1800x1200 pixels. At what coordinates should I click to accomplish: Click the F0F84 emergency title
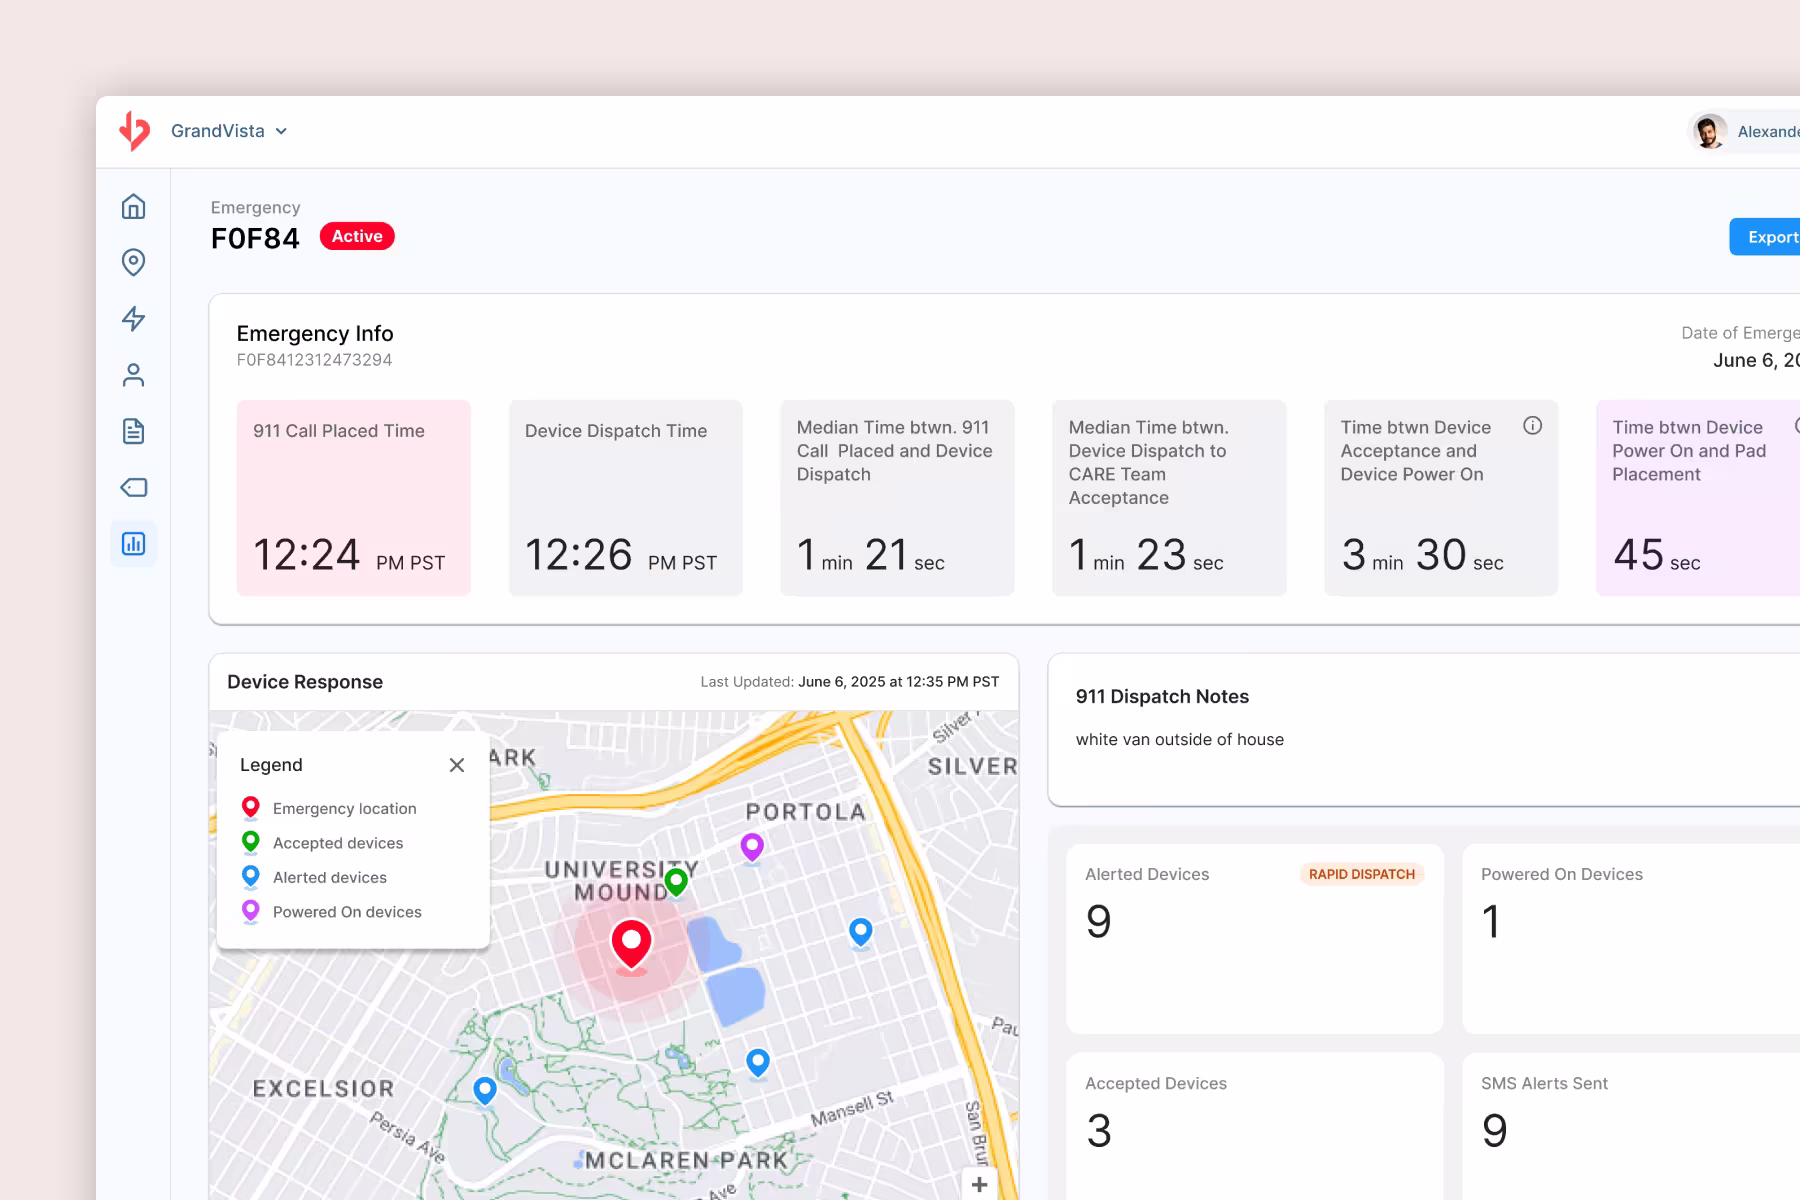point(255,238)
